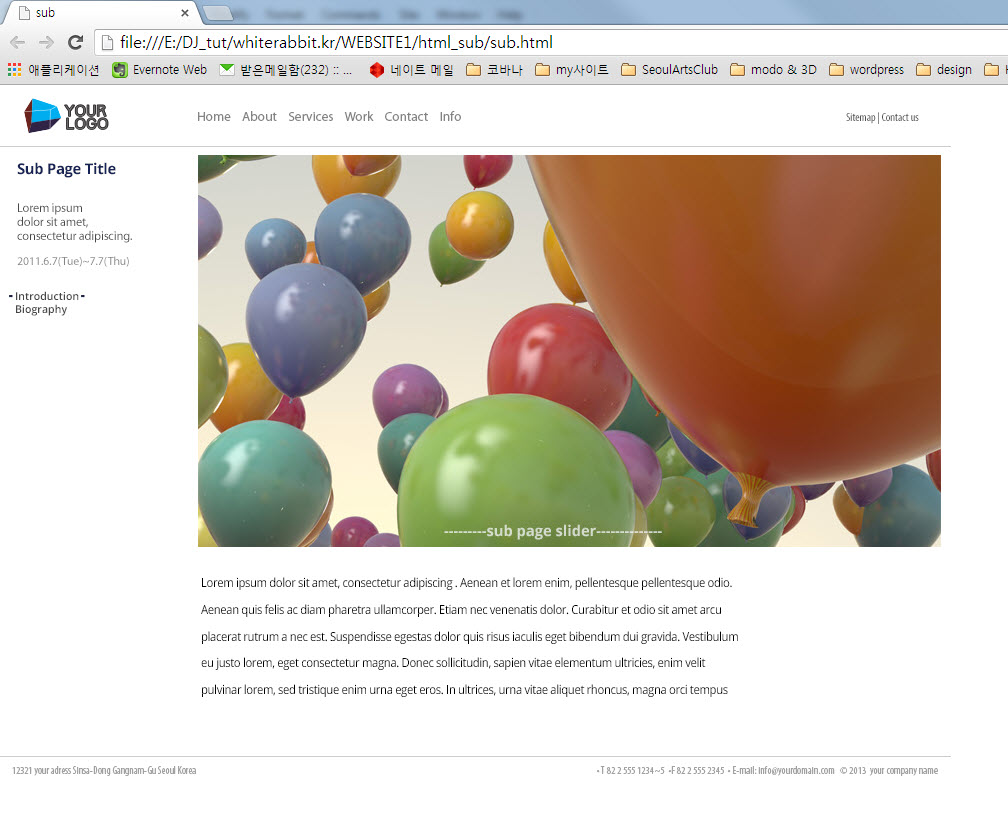Expand the SeoulArtsClub bookmark folder
This screenshot has width=1008, height=836.
pyautogui.click(x=669, y=70)
